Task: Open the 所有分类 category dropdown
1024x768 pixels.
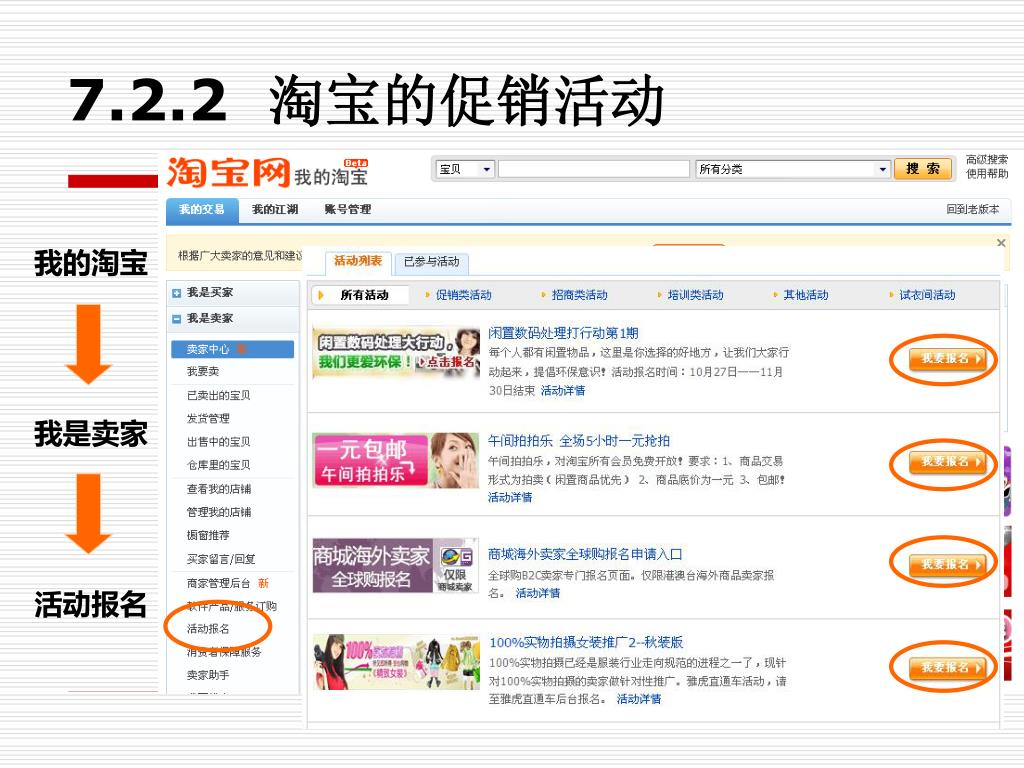Action: pos(793,170)
